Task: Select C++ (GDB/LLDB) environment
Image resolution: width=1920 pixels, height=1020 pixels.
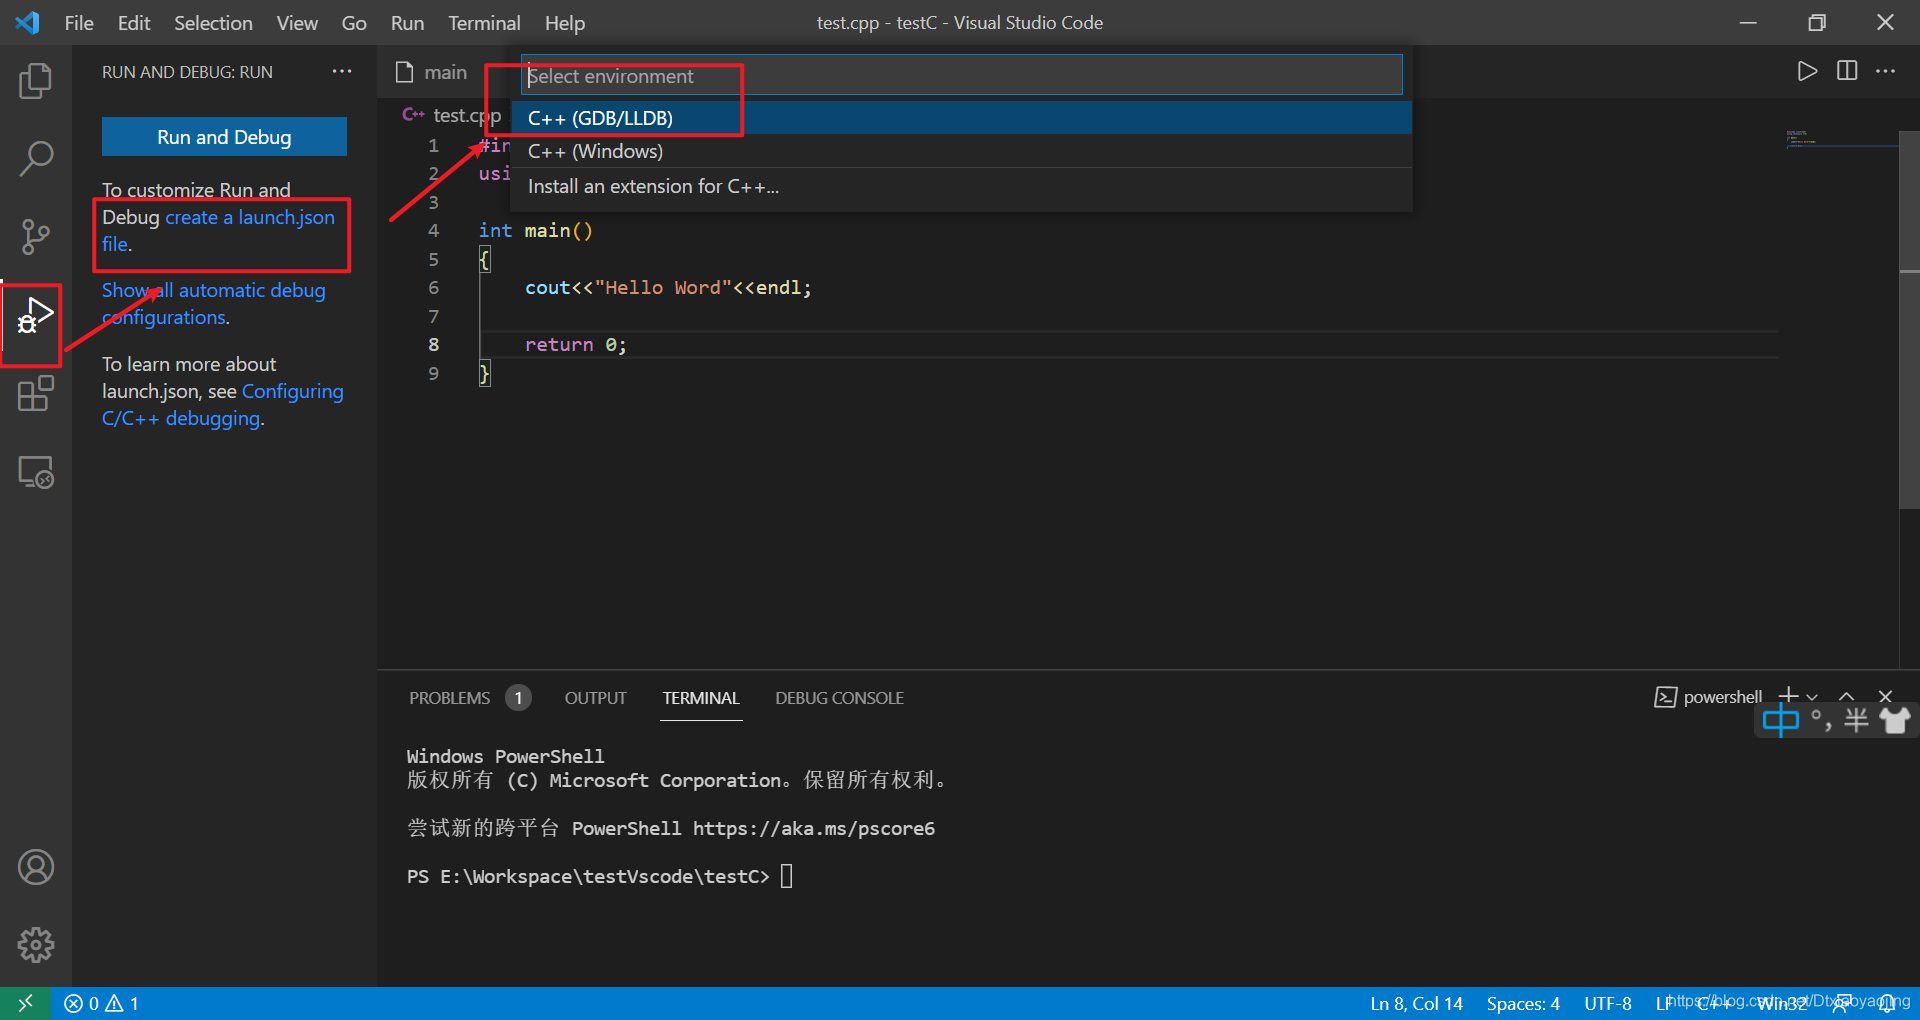Action: pyautogui.click(x=961, y=118)
